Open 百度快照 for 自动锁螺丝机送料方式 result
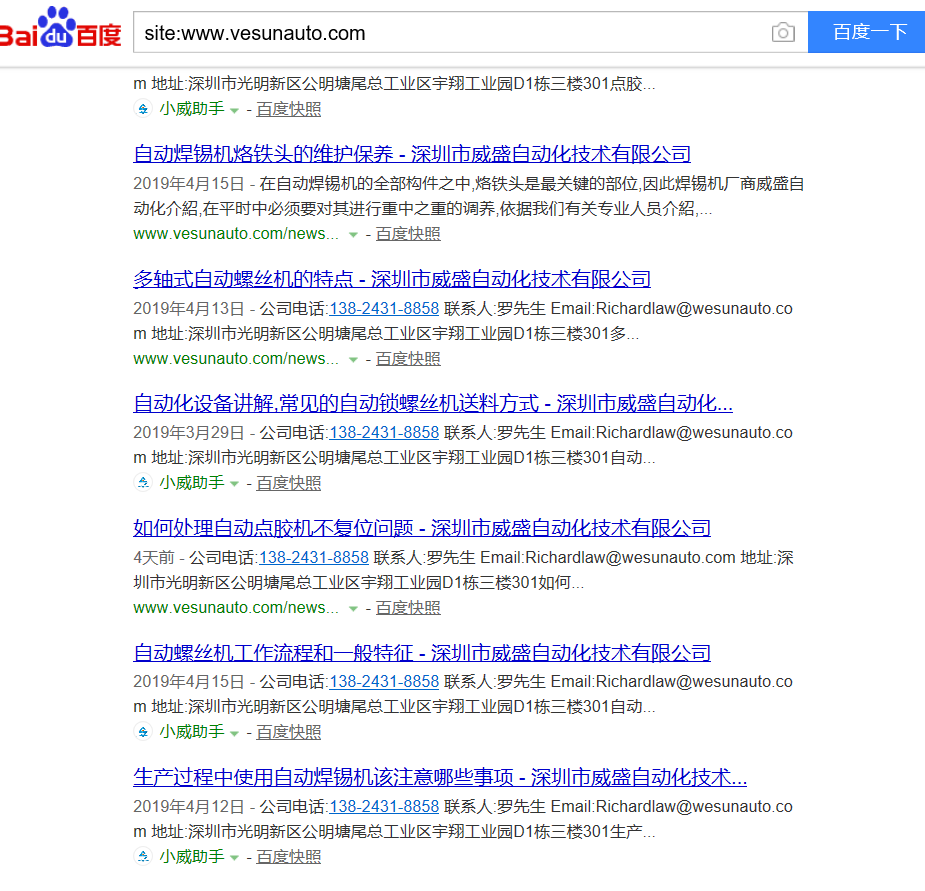Image resolution: width=925 pixels, height=891 pixels. coord(288,483)
